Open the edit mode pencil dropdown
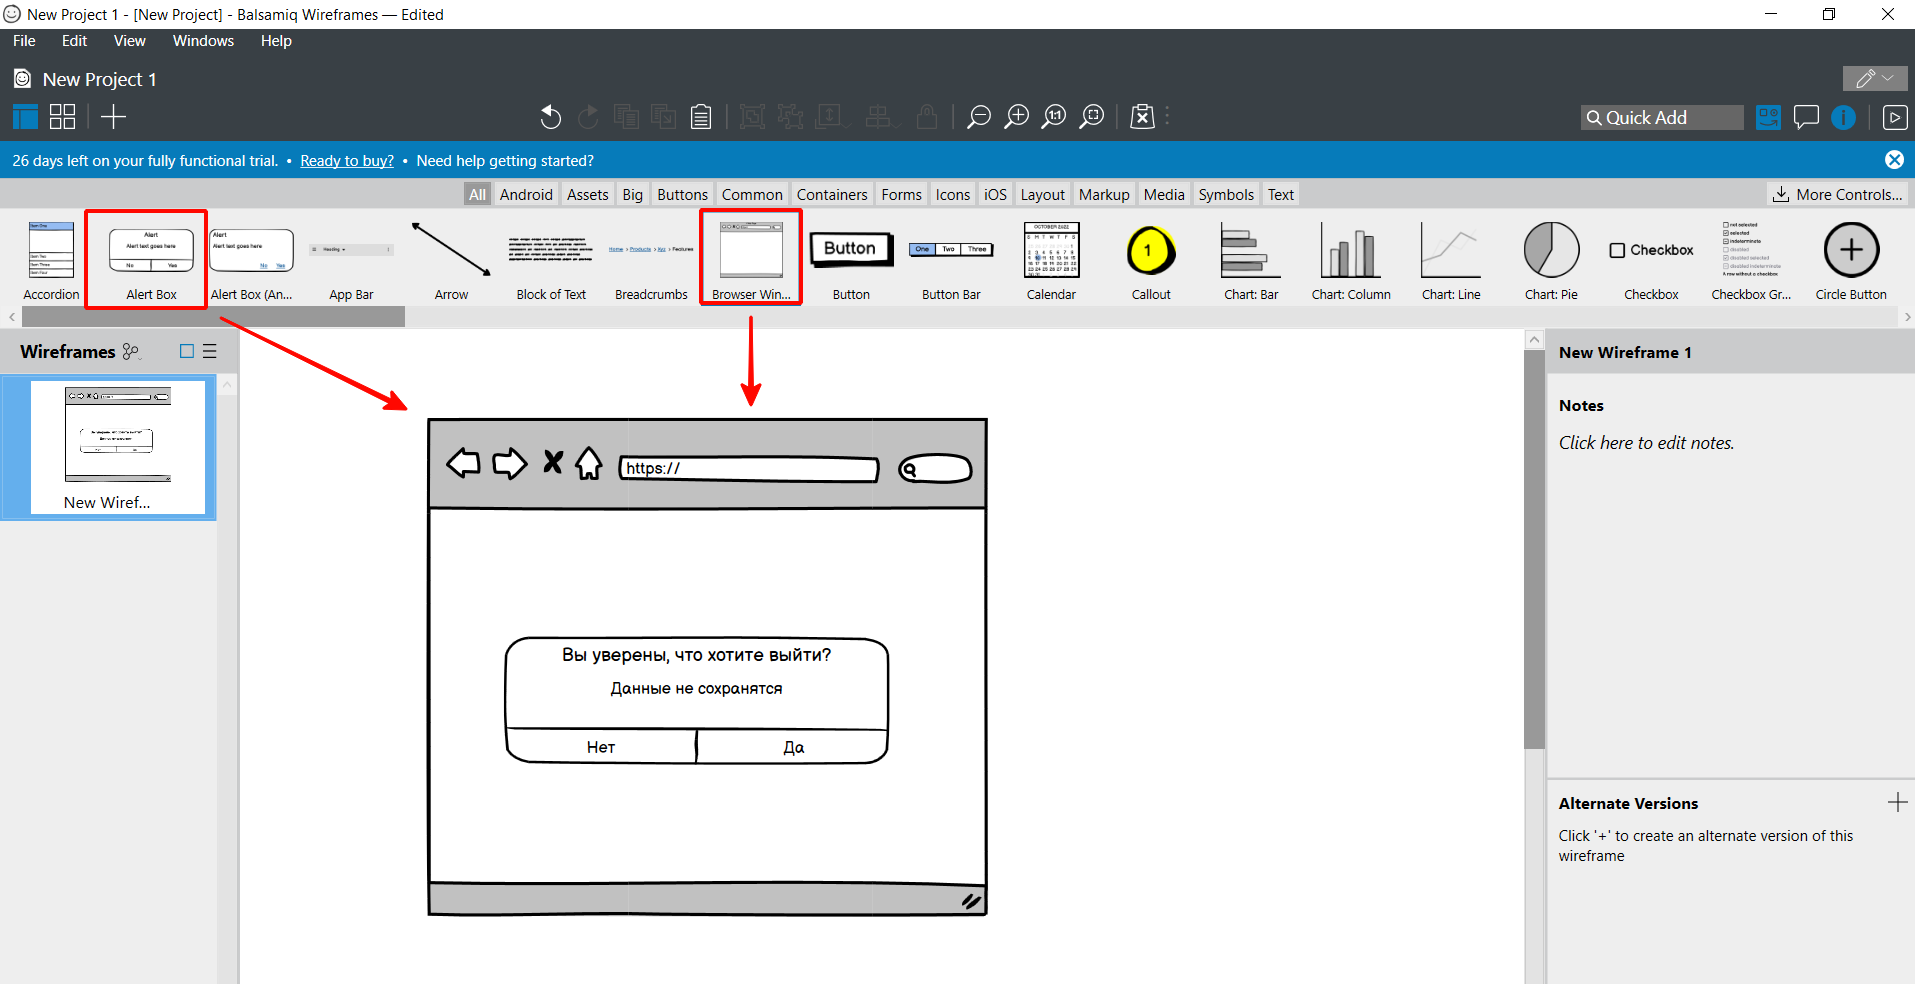Viewport: 1915px width, 984px height. coord(1874,78)
